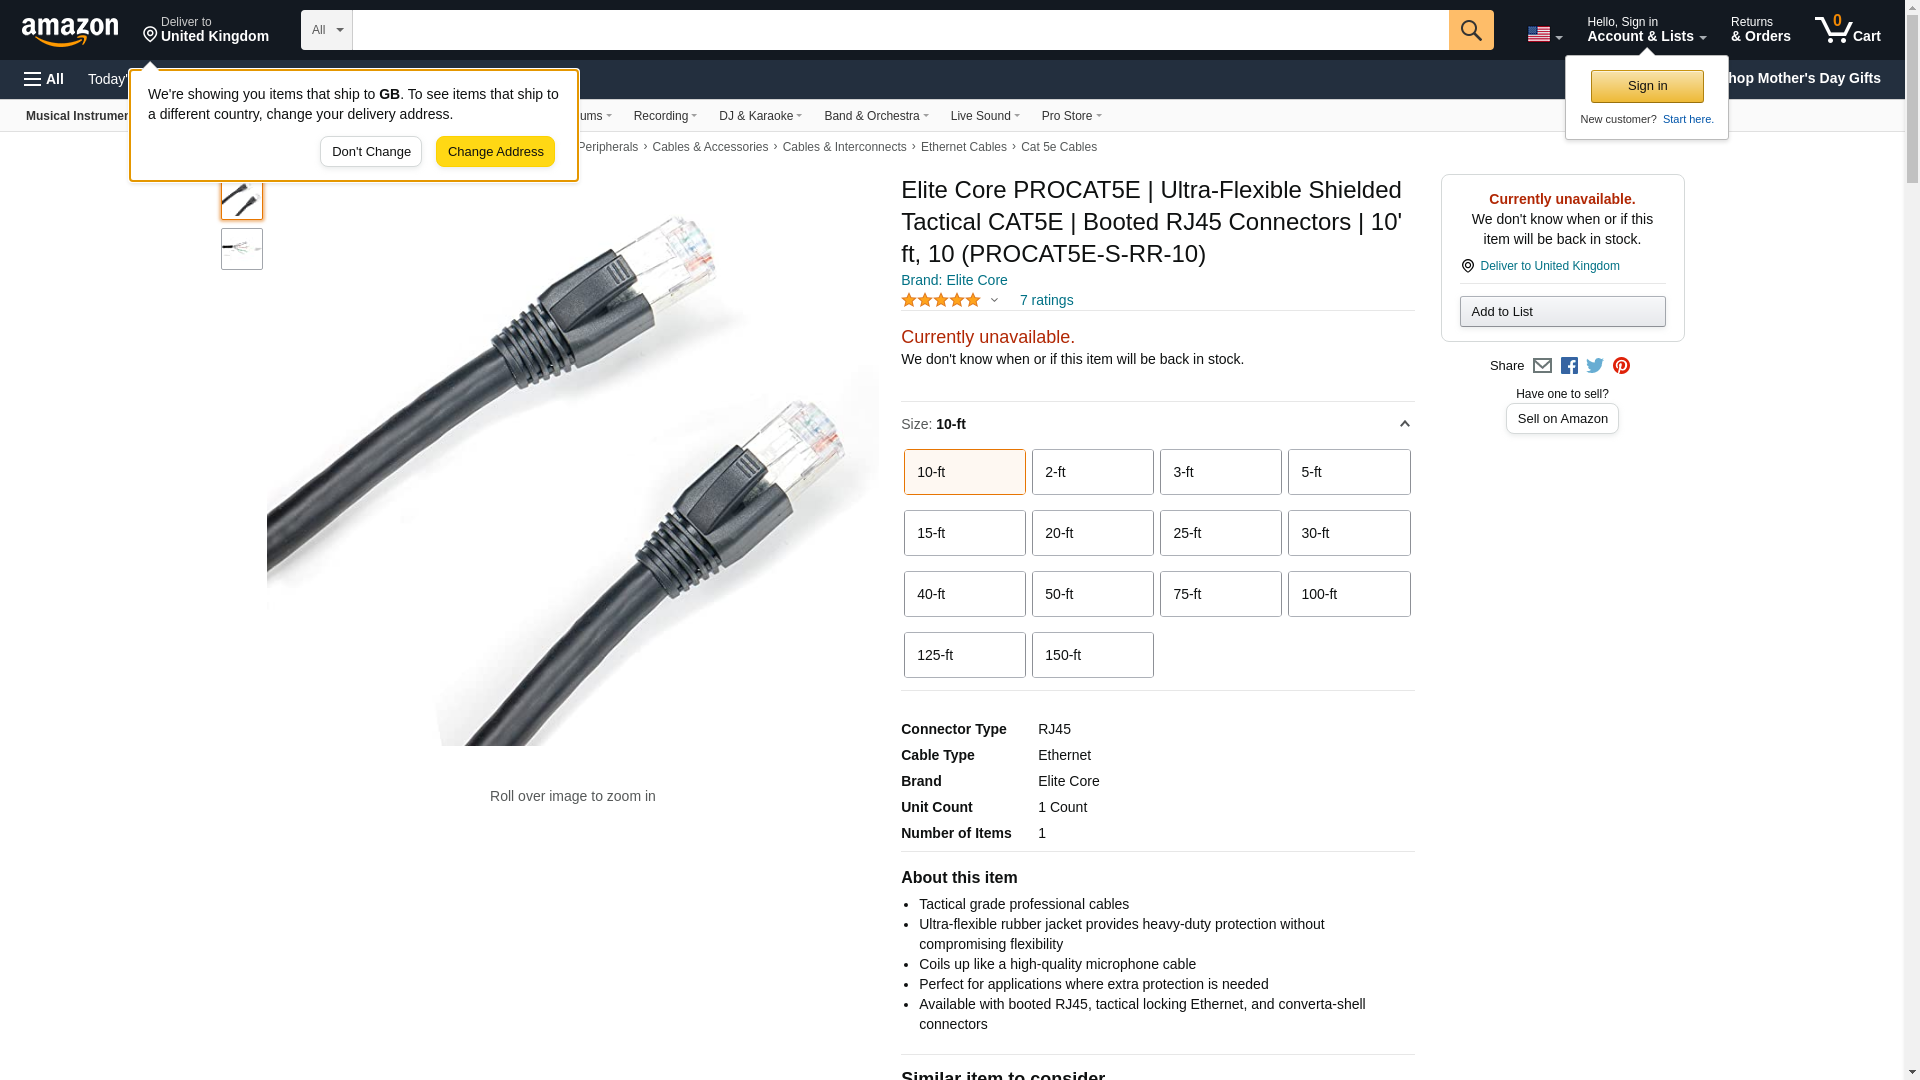The image size is (1920, 1080).
Task: Share product on Facebook icon
Action: (x=1569, y=366)
